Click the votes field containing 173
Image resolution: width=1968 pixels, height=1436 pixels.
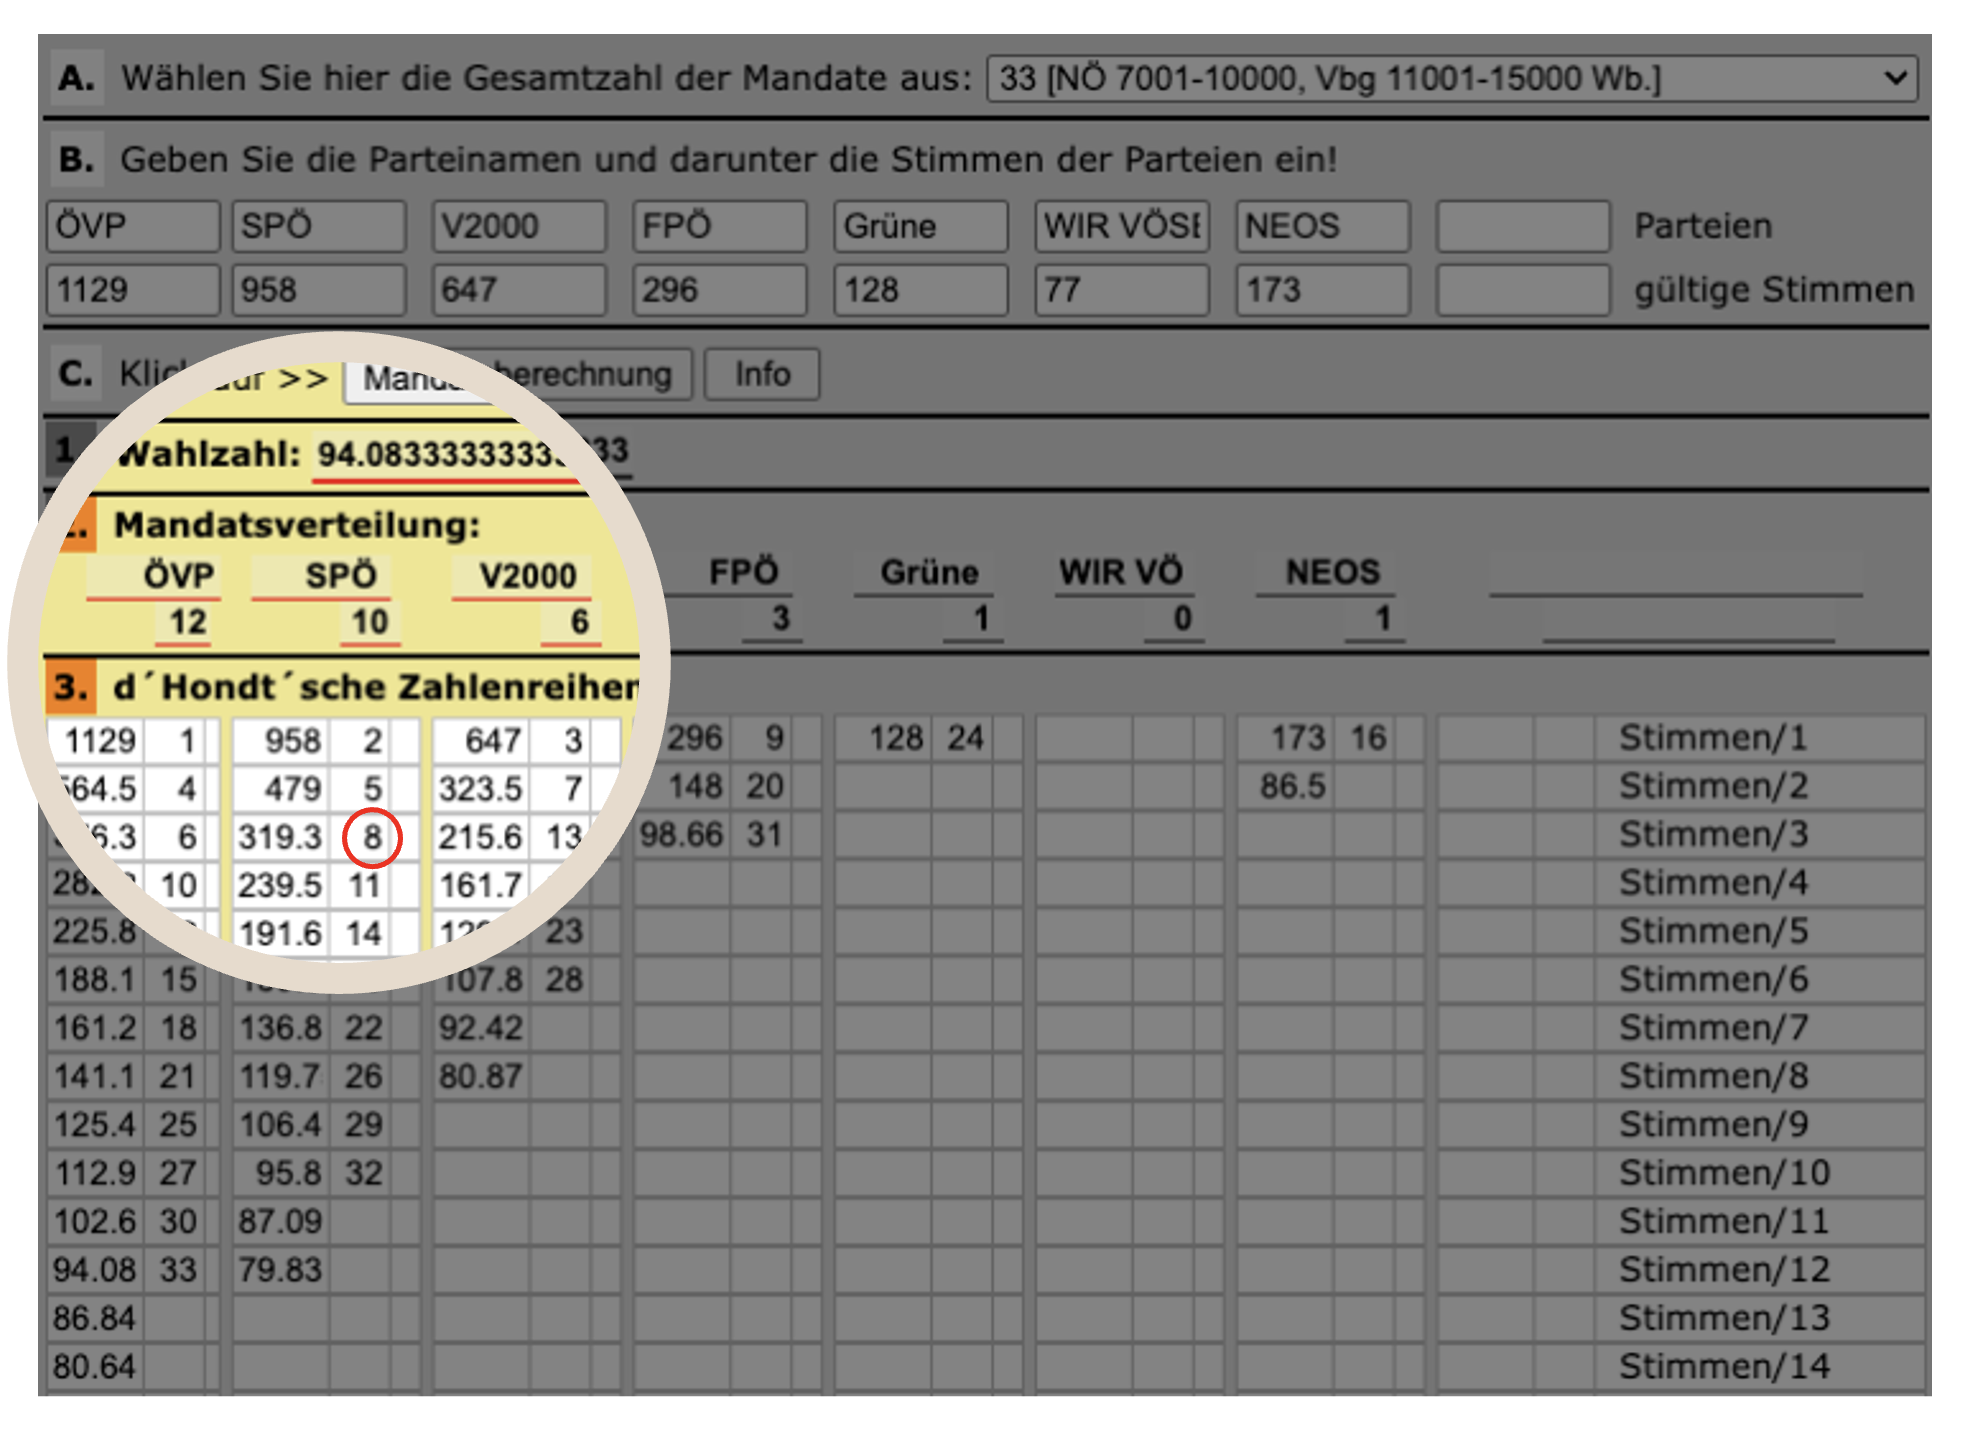(x=1322, y=290)
